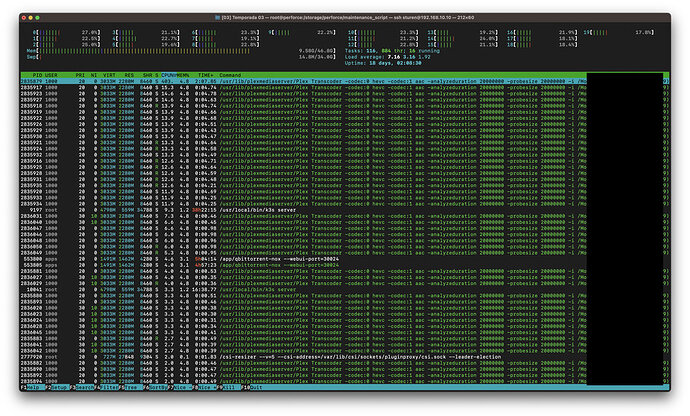Select the qbittorrent-nox row PID 553805
Screen dimensions: 690x416
(x=345, y=265)
